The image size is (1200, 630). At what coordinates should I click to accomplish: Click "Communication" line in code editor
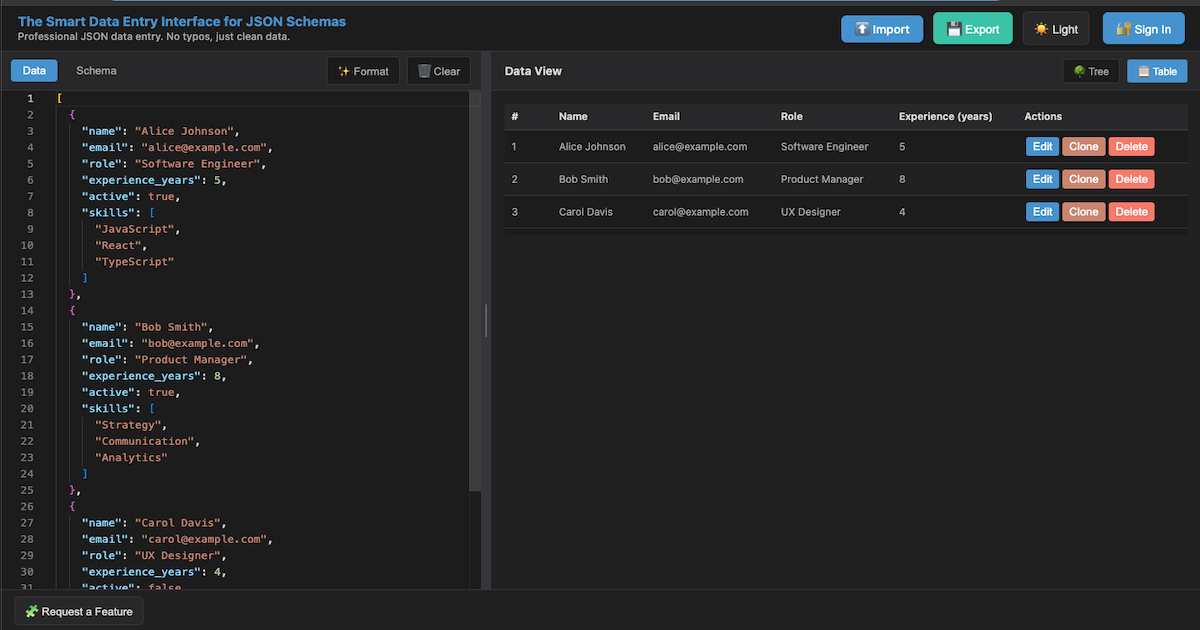click(x=148, y=441)
